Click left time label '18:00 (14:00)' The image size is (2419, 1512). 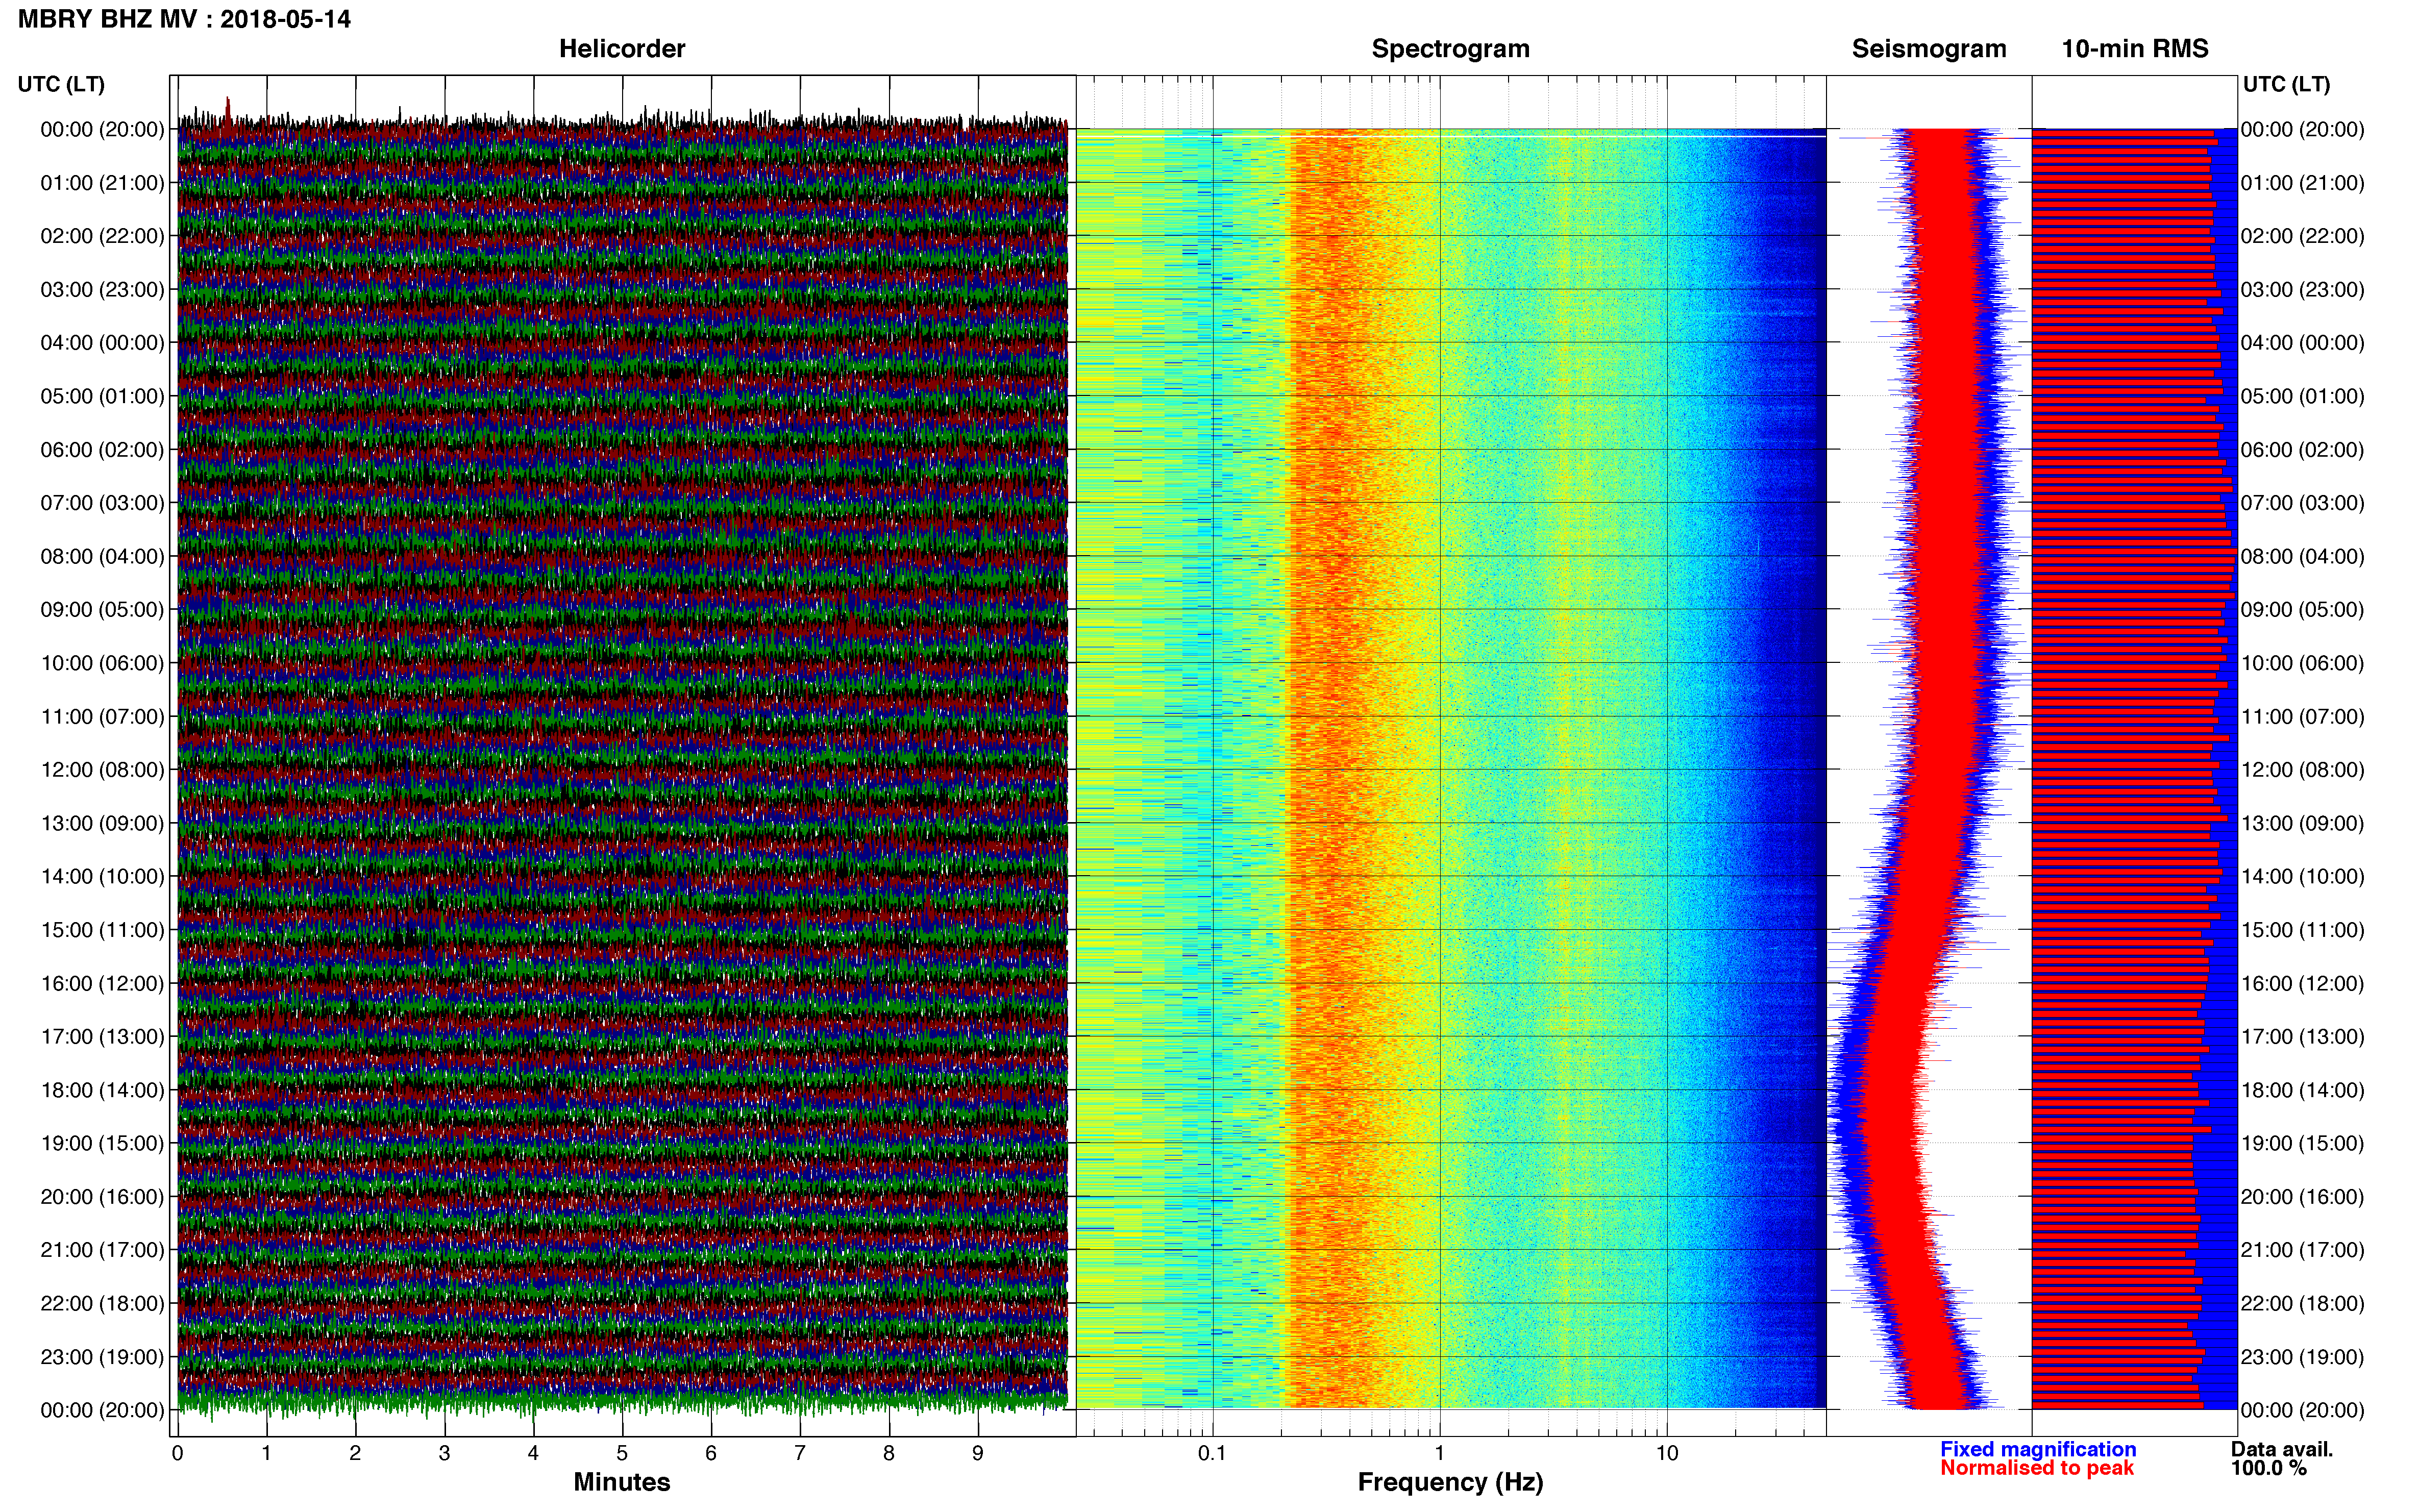pos(102,1090)
